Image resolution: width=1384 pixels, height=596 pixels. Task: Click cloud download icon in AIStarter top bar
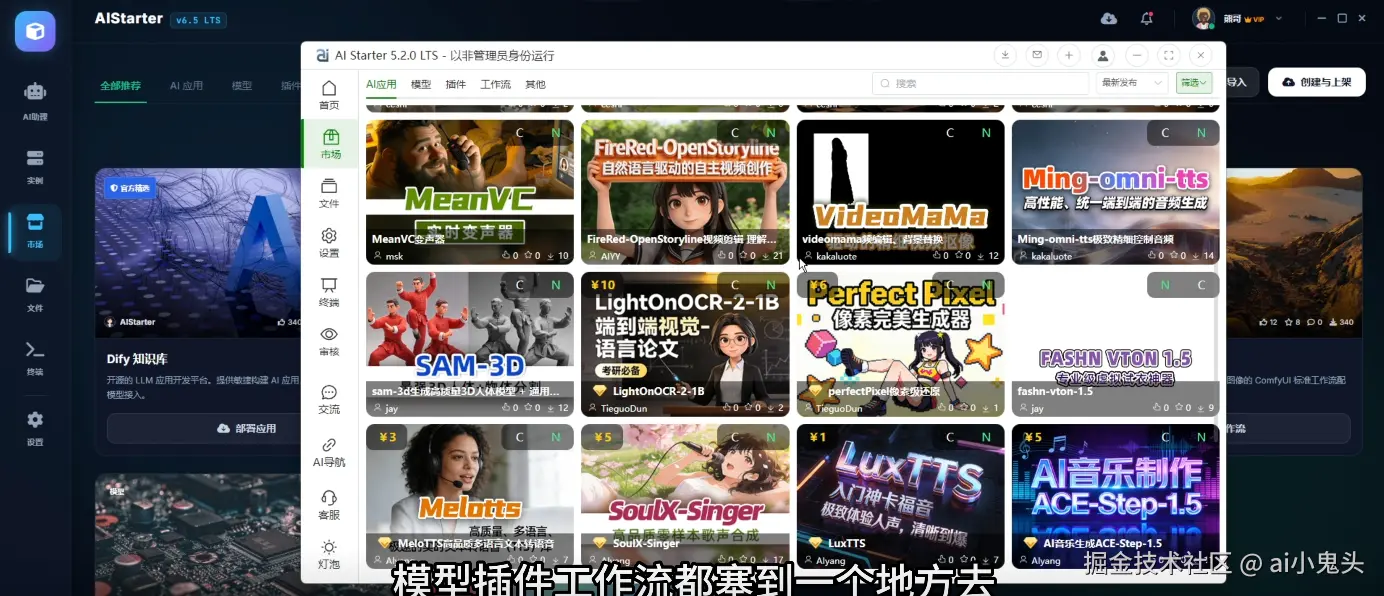coord(1109,18)
